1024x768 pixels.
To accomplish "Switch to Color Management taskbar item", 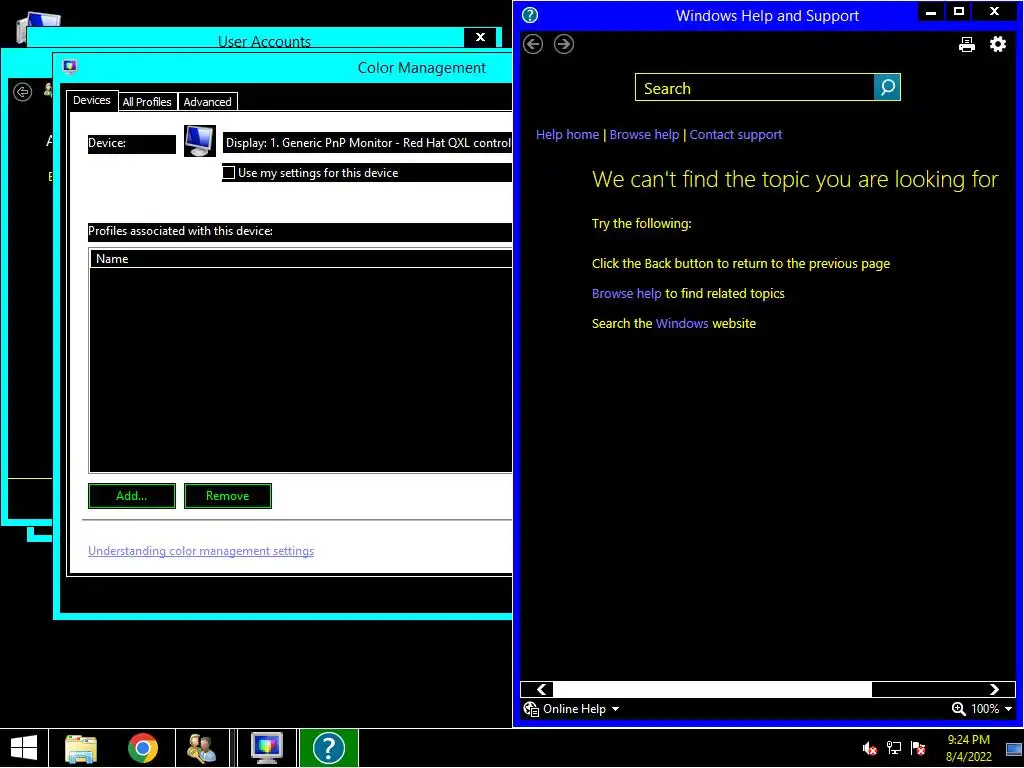I will click(266, 748).
